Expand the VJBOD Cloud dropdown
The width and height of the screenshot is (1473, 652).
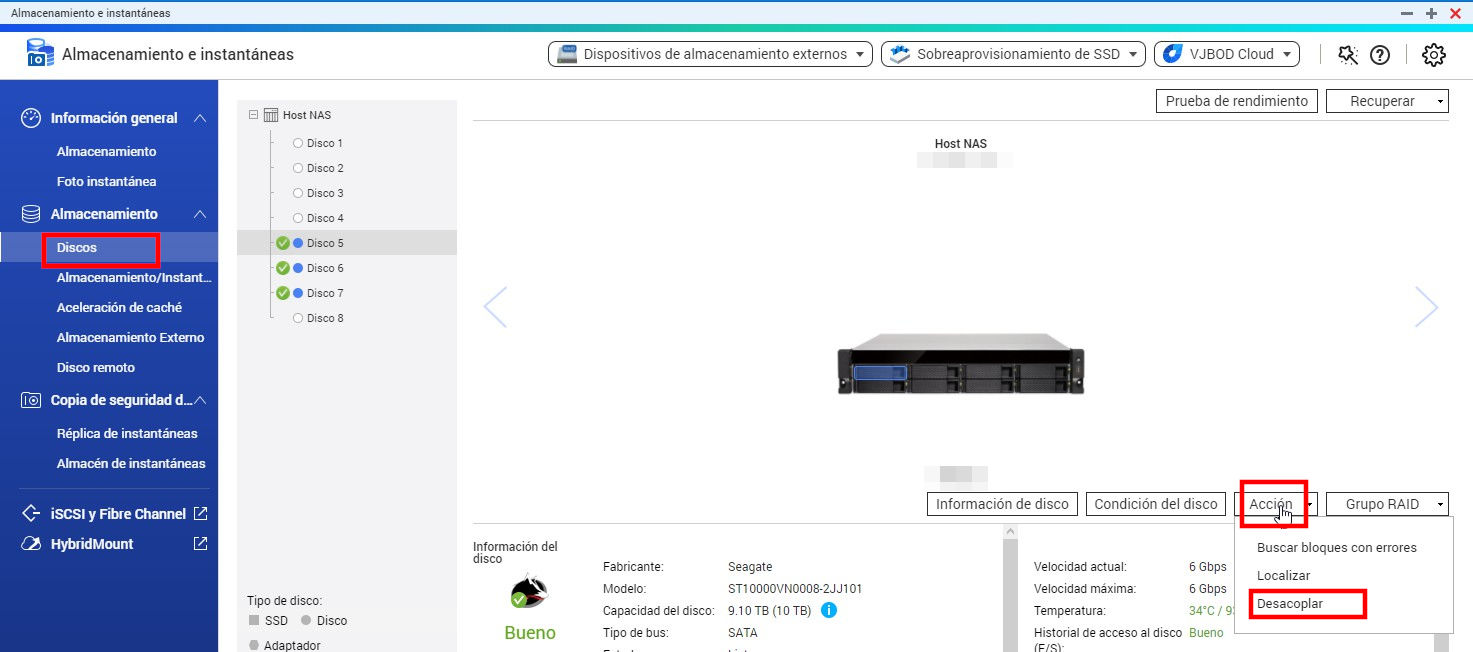[1226, 54]
